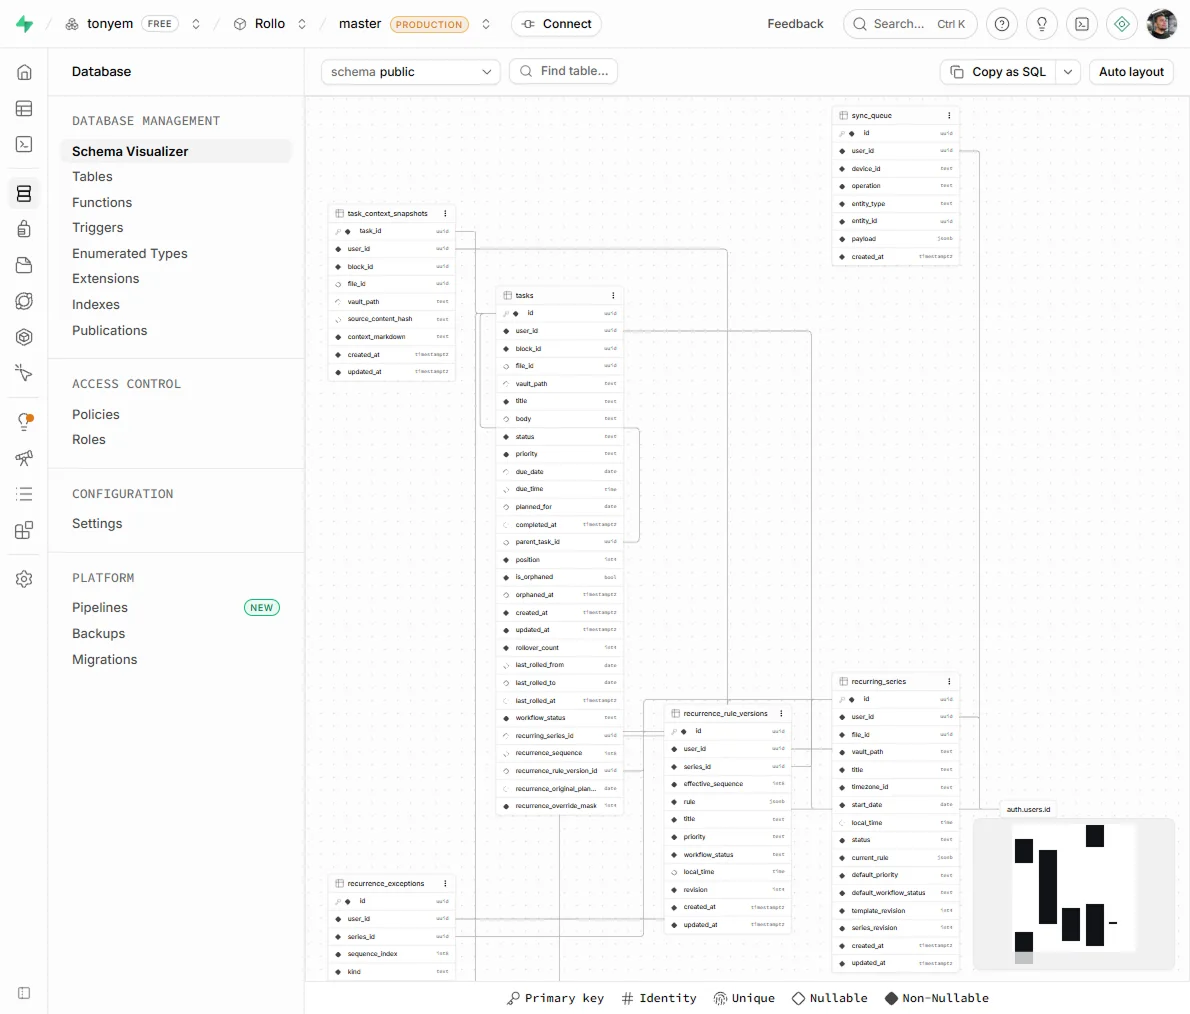Image resolution: width=1190 pixels, height=1014 pixels.
Task: Open the user avatar menu
Action: (1161, 24)
